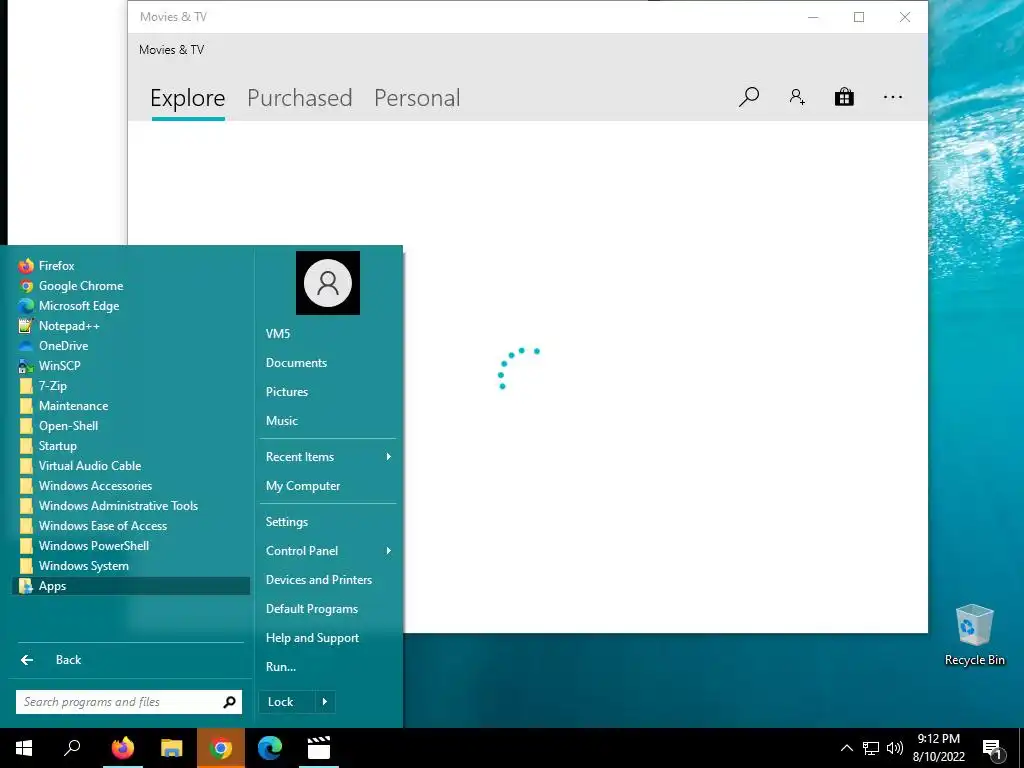
Task: Expand the Startup folder
Action: (131, 446)
